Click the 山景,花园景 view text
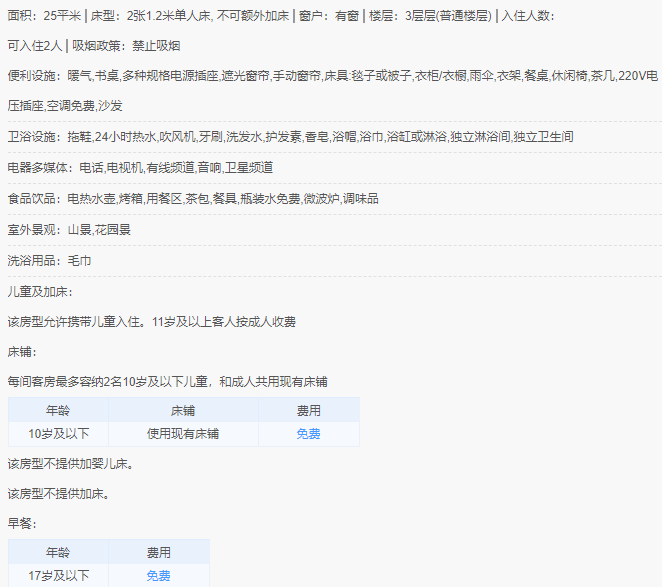662x587 pixels. [x=99, y=230]
